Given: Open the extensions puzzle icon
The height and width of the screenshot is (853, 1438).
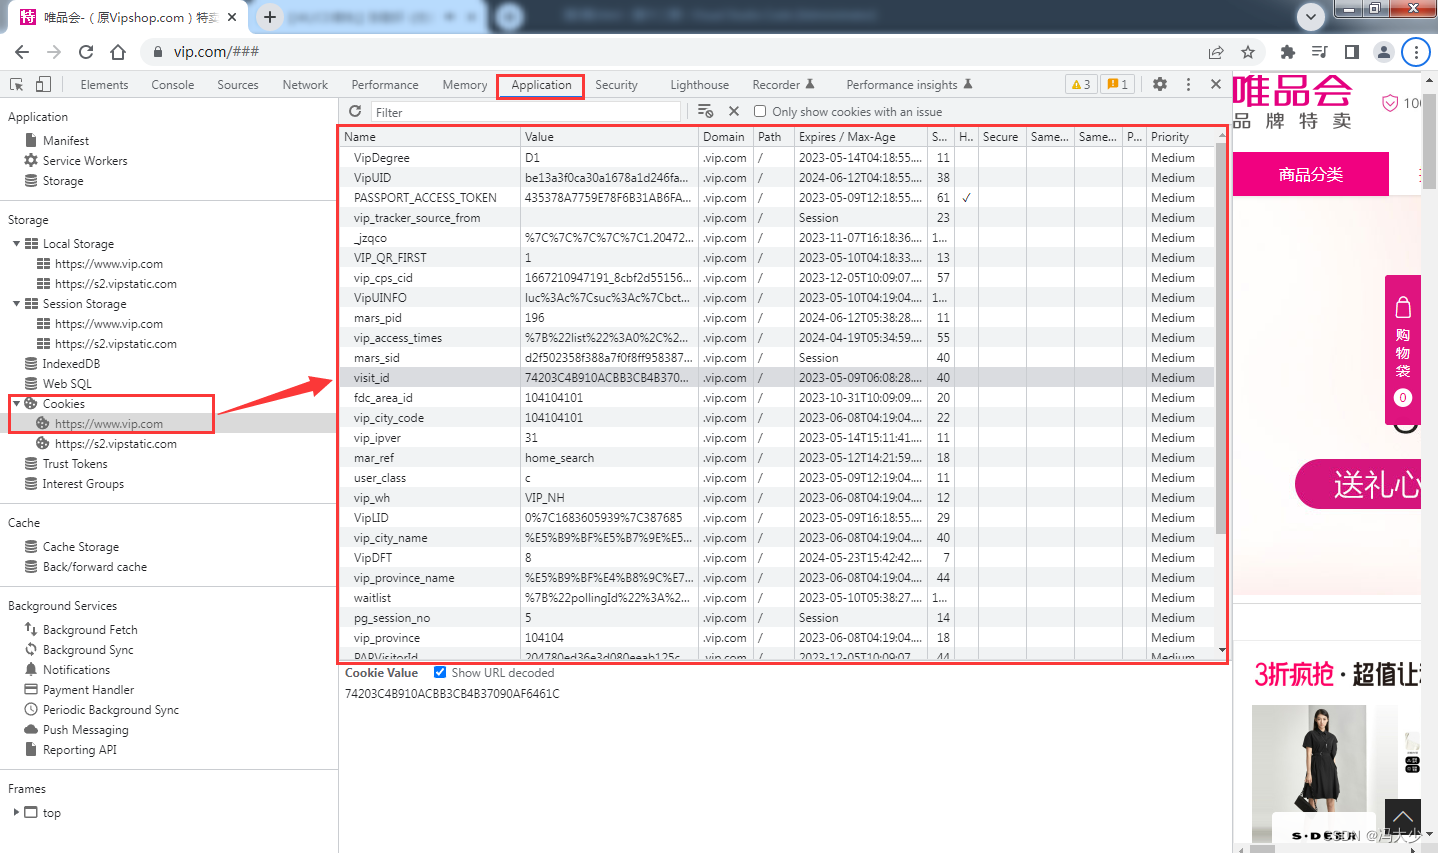Looking at the screenshot, I should coord(1288,52).
